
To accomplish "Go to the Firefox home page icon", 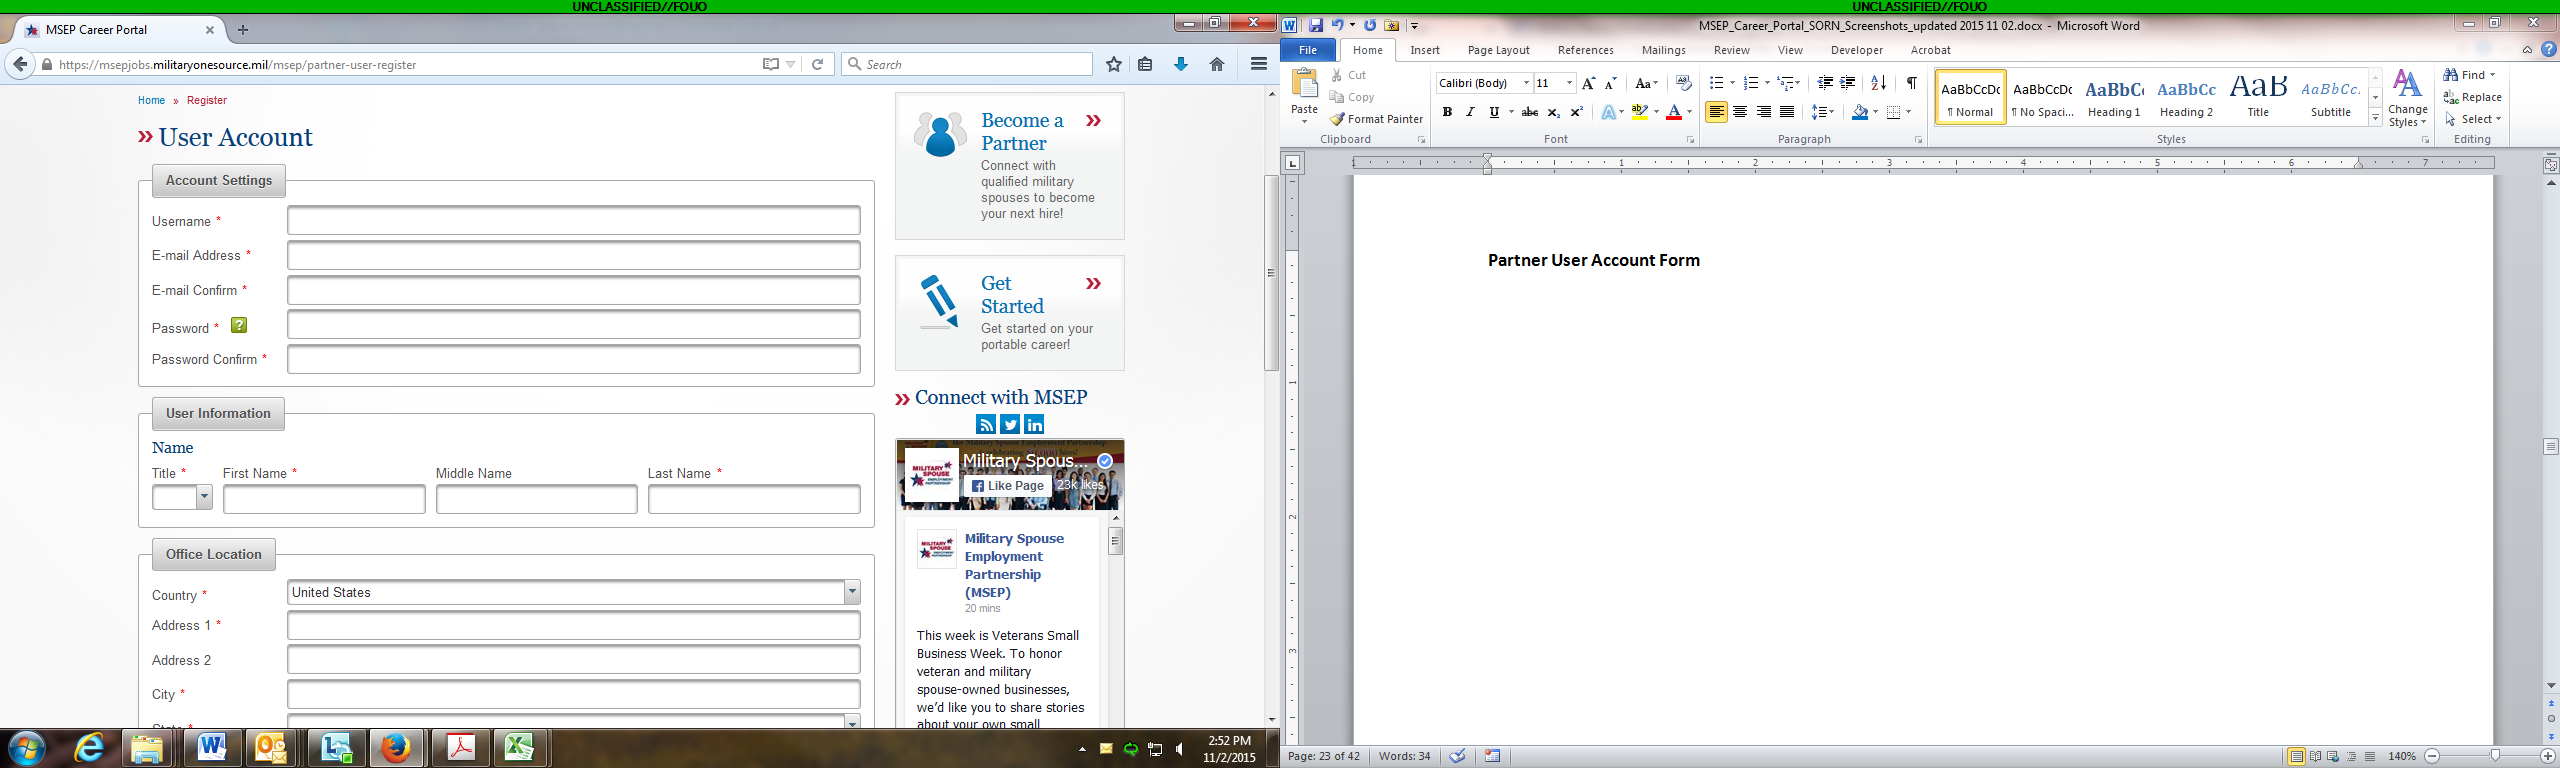I will coord(1217,64).
